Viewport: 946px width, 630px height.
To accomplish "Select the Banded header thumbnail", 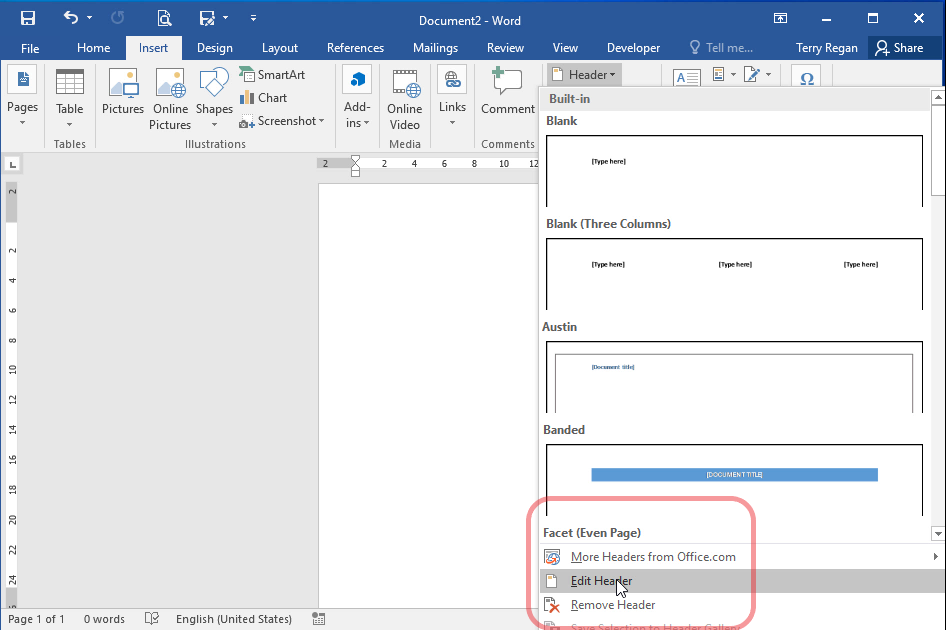I will coord(734,480).
